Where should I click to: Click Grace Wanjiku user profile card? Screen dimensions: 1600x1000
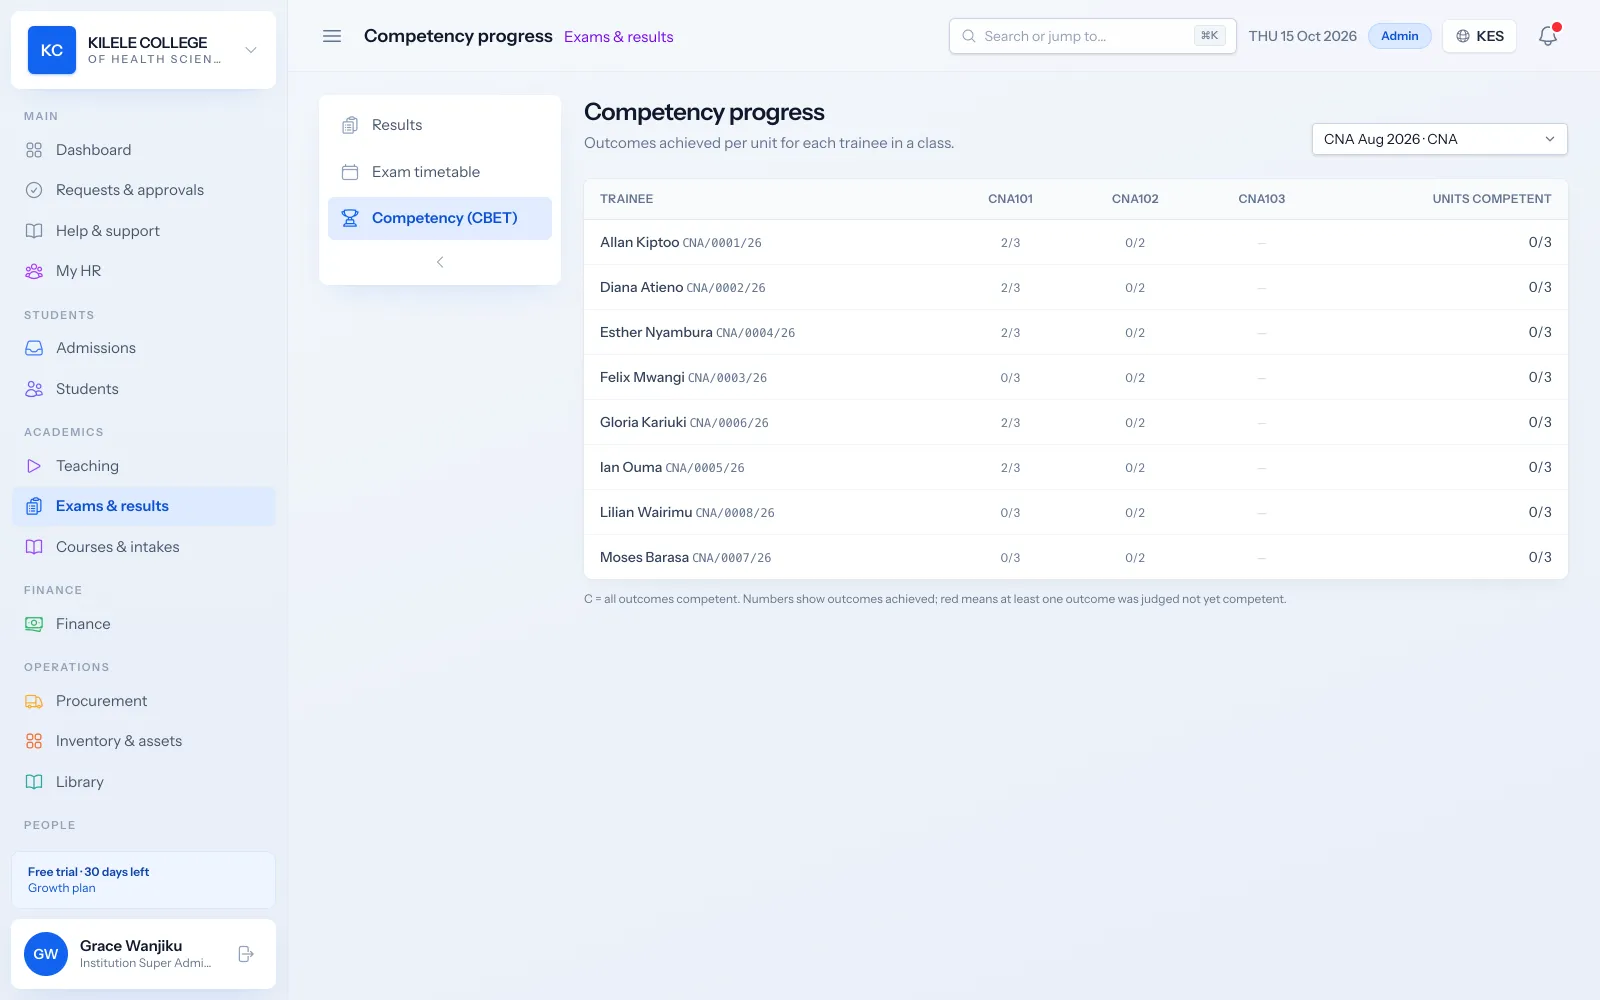coord(144,954)
